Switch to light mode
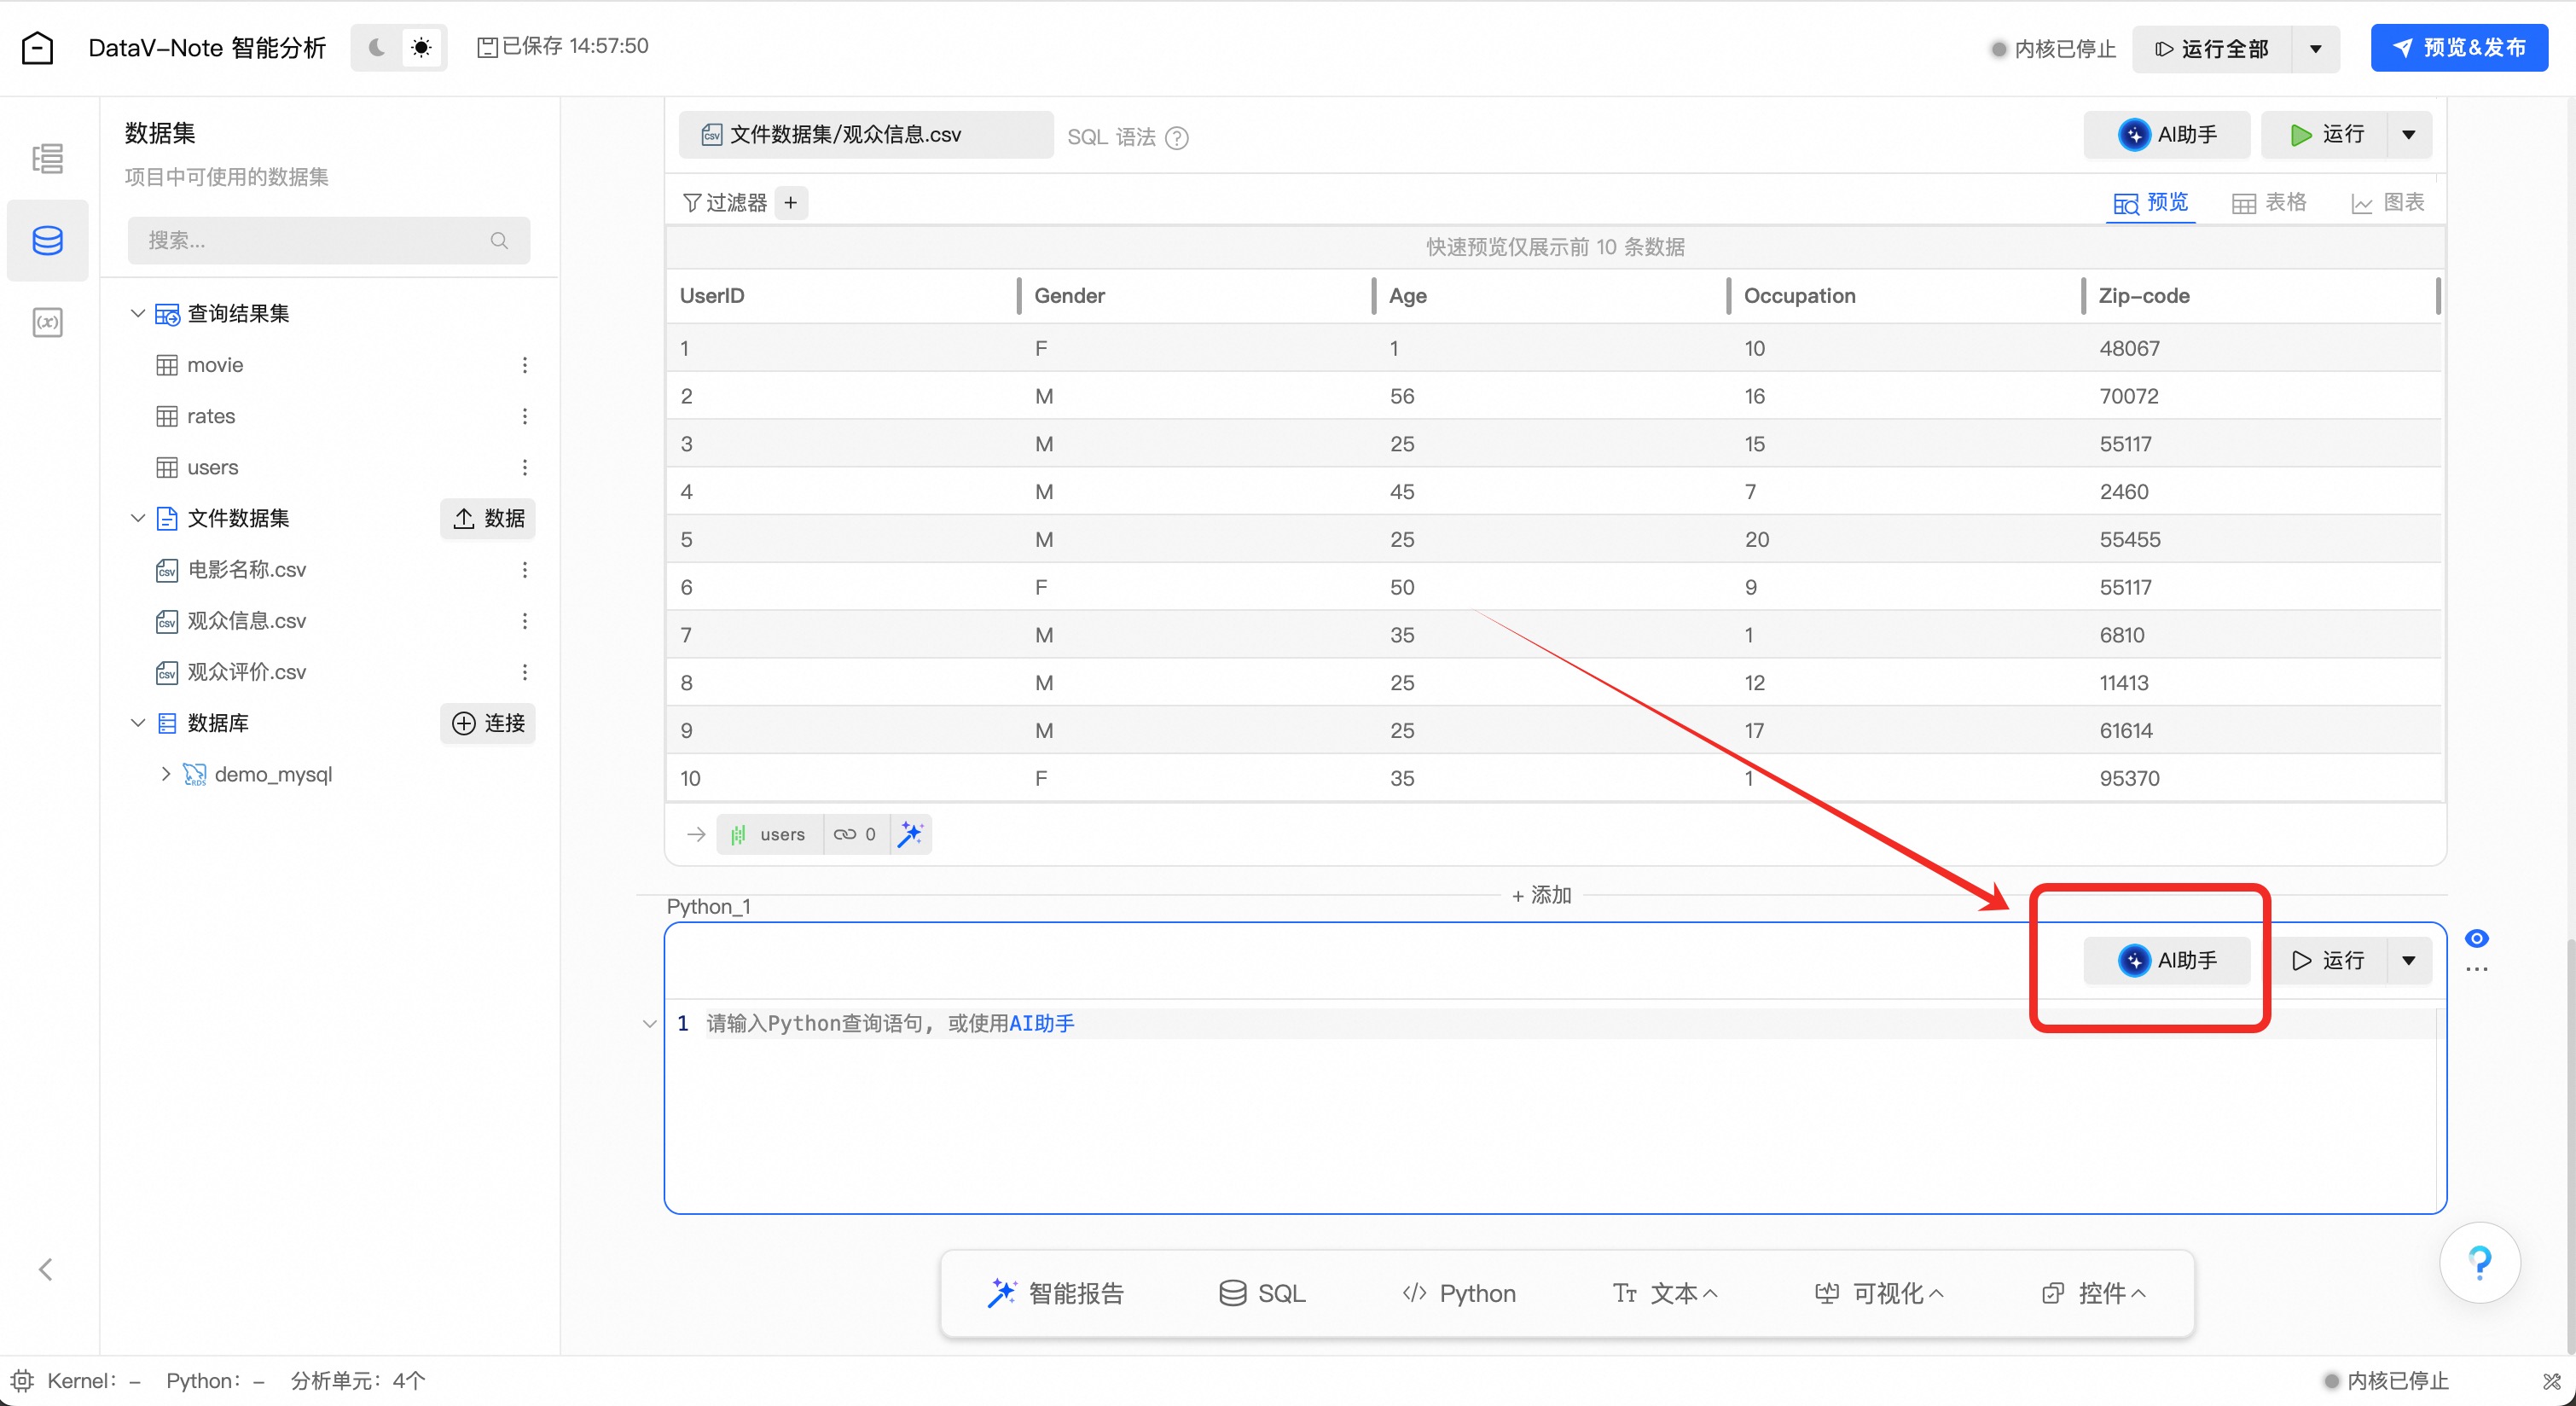2576x1406 pixels. coord(421,47)
